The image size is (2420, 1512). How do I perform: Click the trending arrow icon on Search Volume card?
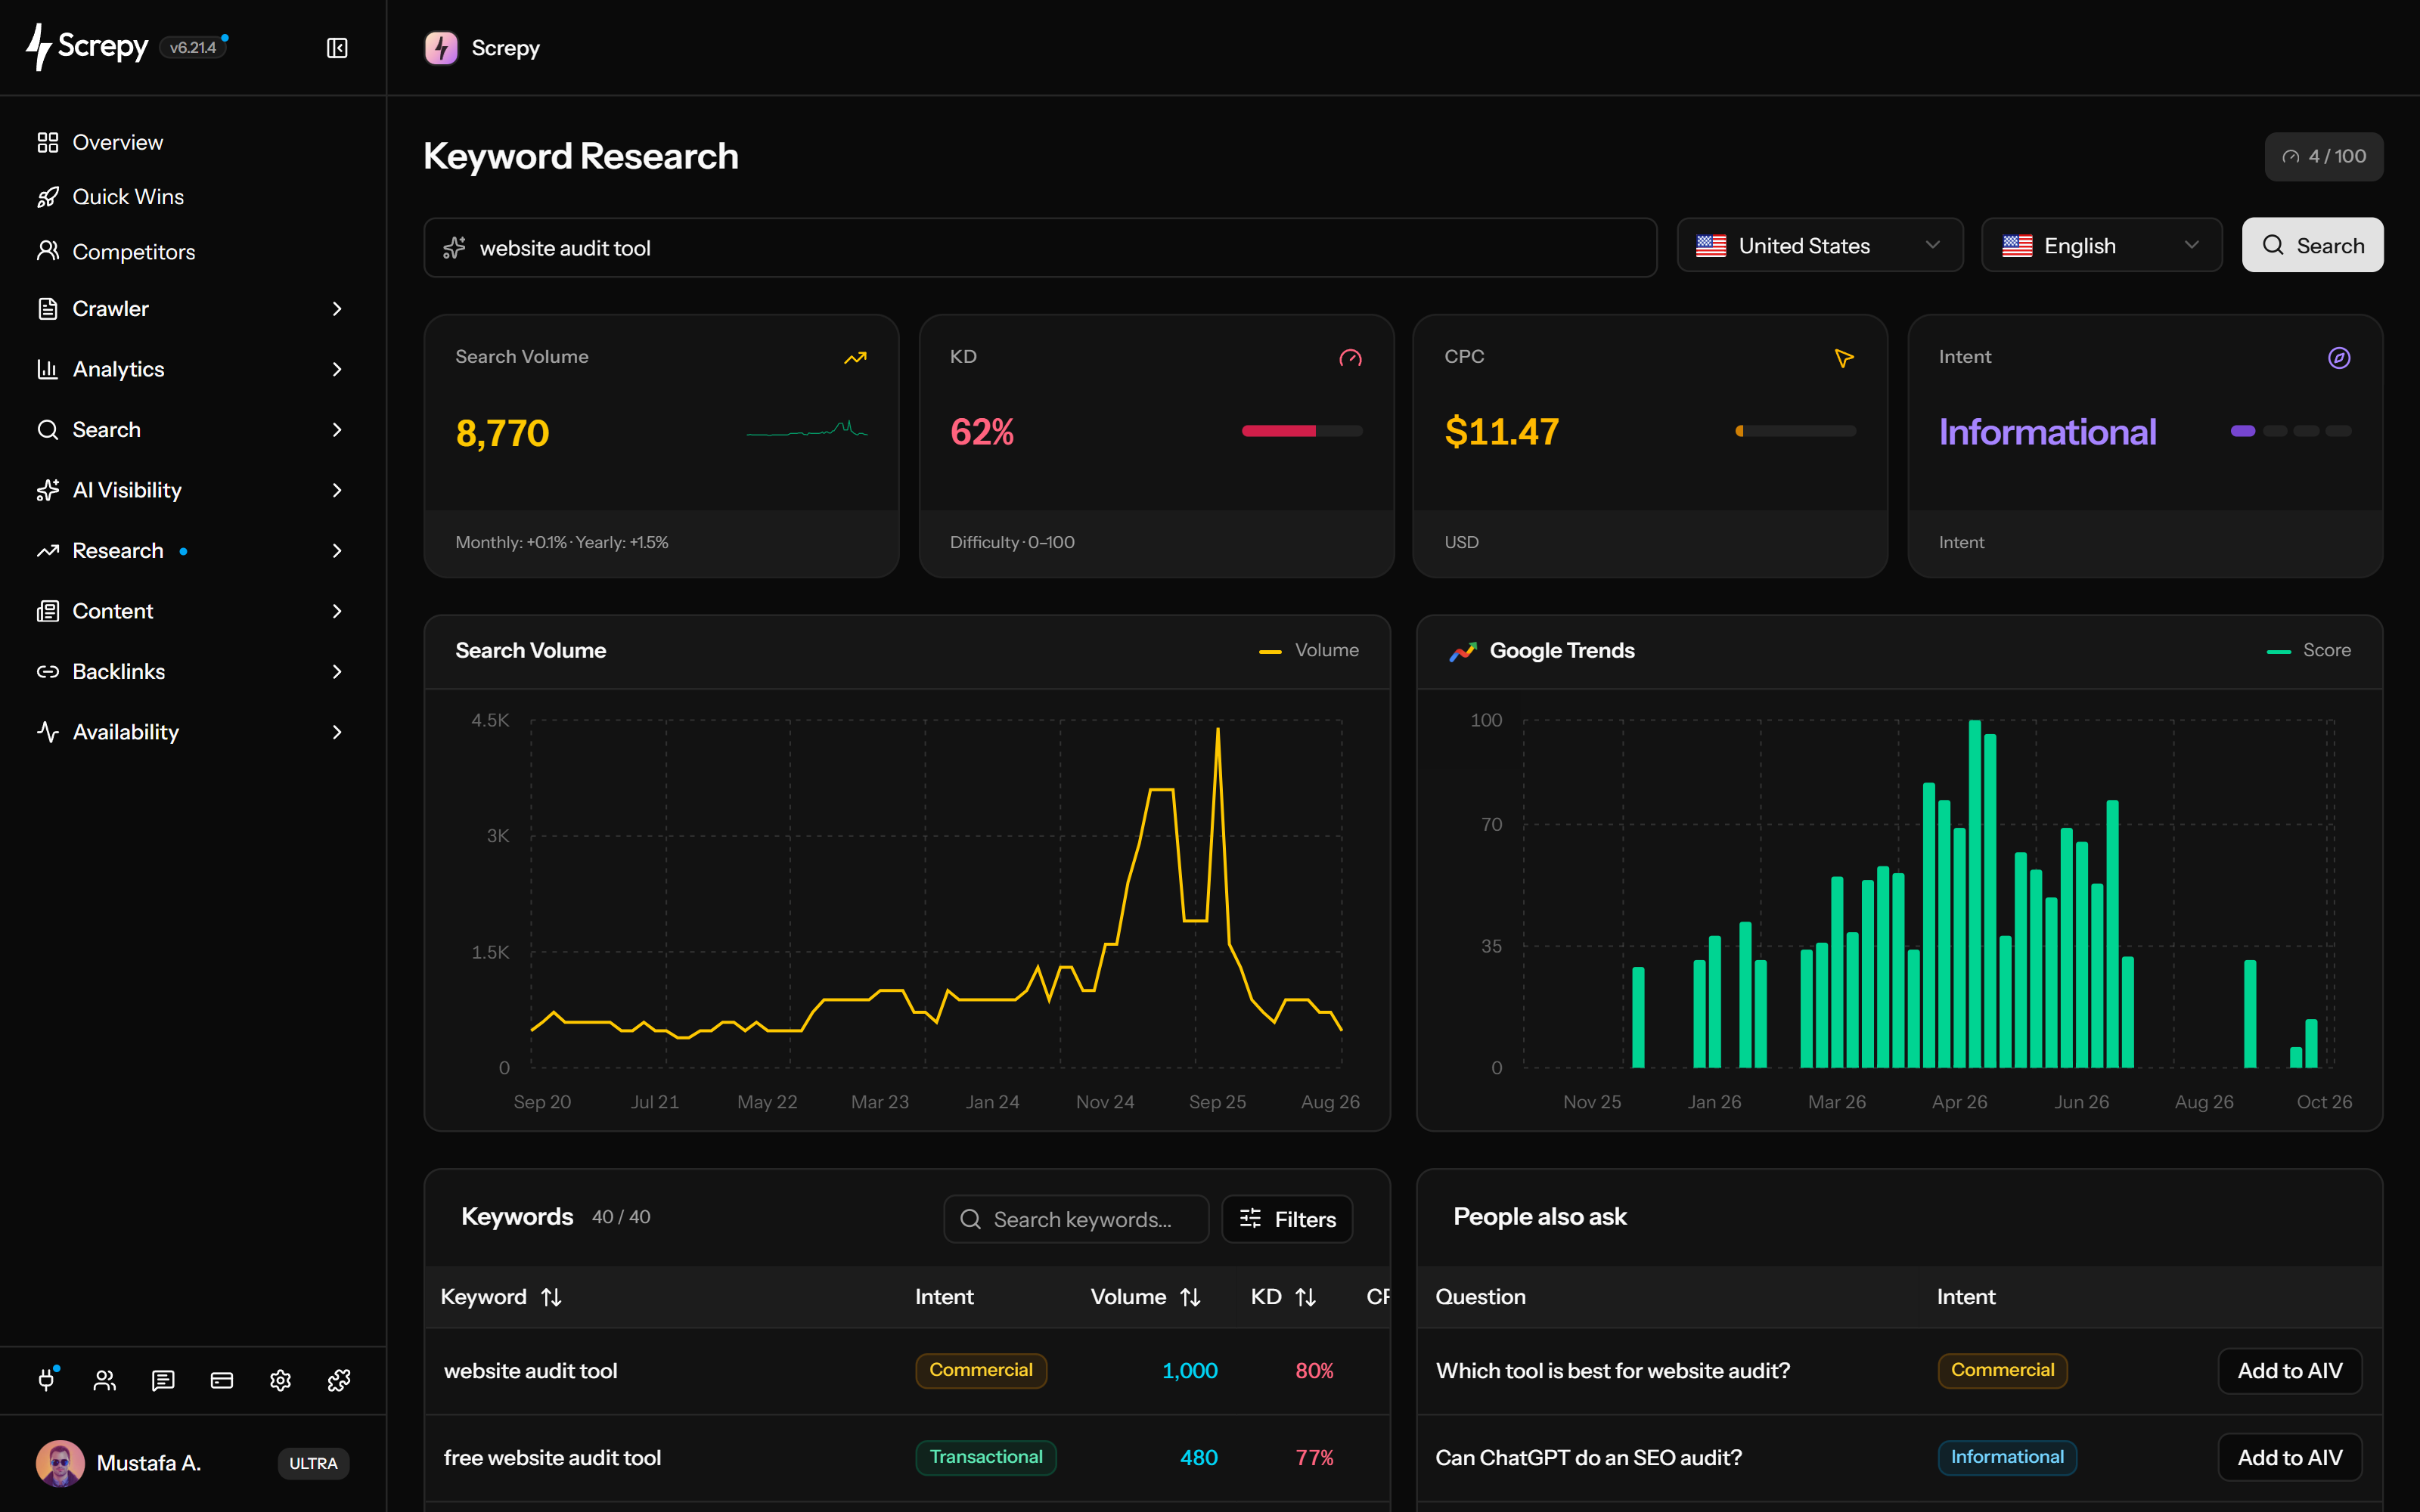pyautogui.click(x=855, y=358)
